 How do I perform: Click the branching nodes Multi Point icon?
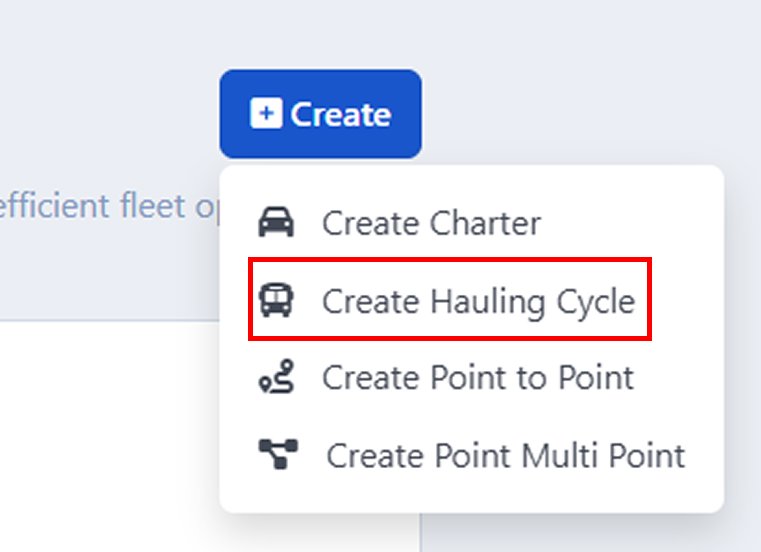pyautogui.click(x=278, y=455)
